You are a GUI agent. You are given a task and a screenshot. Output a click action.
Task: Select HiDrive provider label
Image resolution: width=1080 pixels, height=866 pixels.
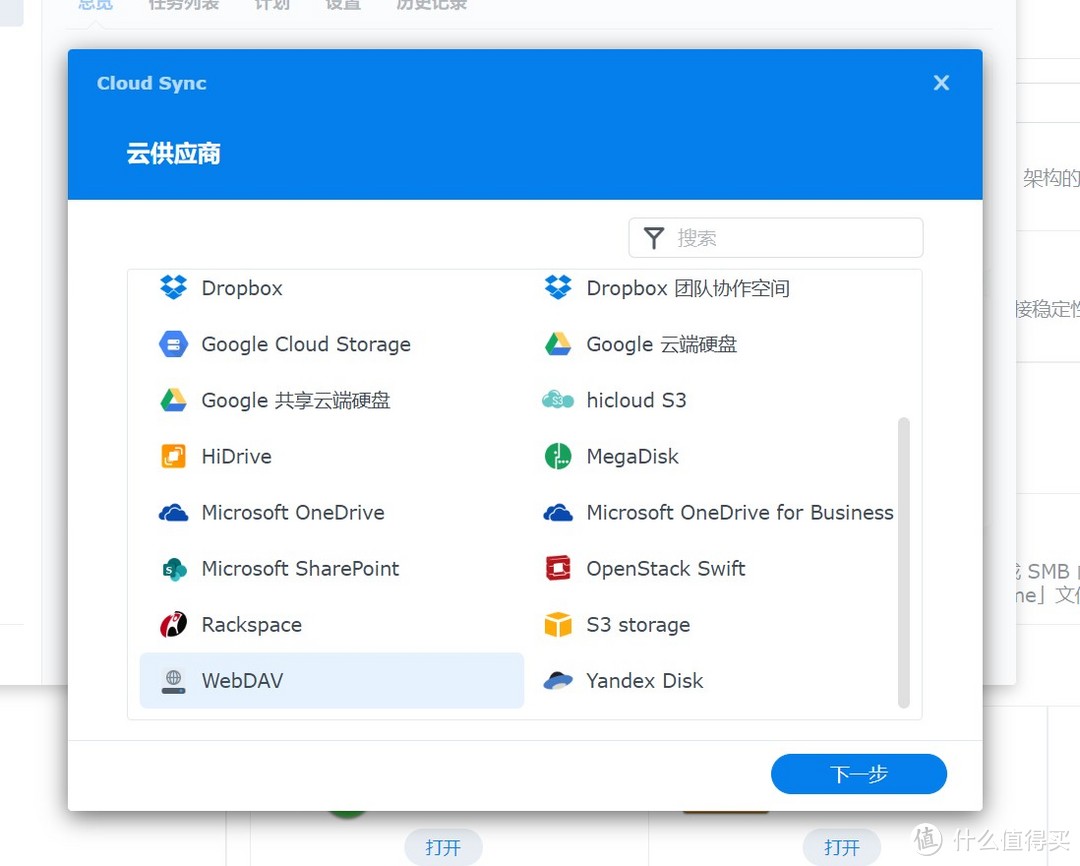(236, 456)
